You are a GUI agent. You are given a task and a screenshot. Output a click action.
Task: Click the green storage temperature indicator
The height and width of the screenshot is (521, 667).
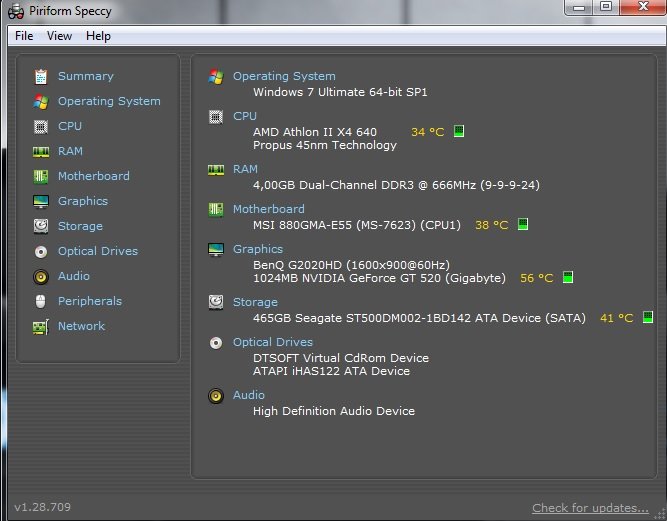tap(647, 318)
